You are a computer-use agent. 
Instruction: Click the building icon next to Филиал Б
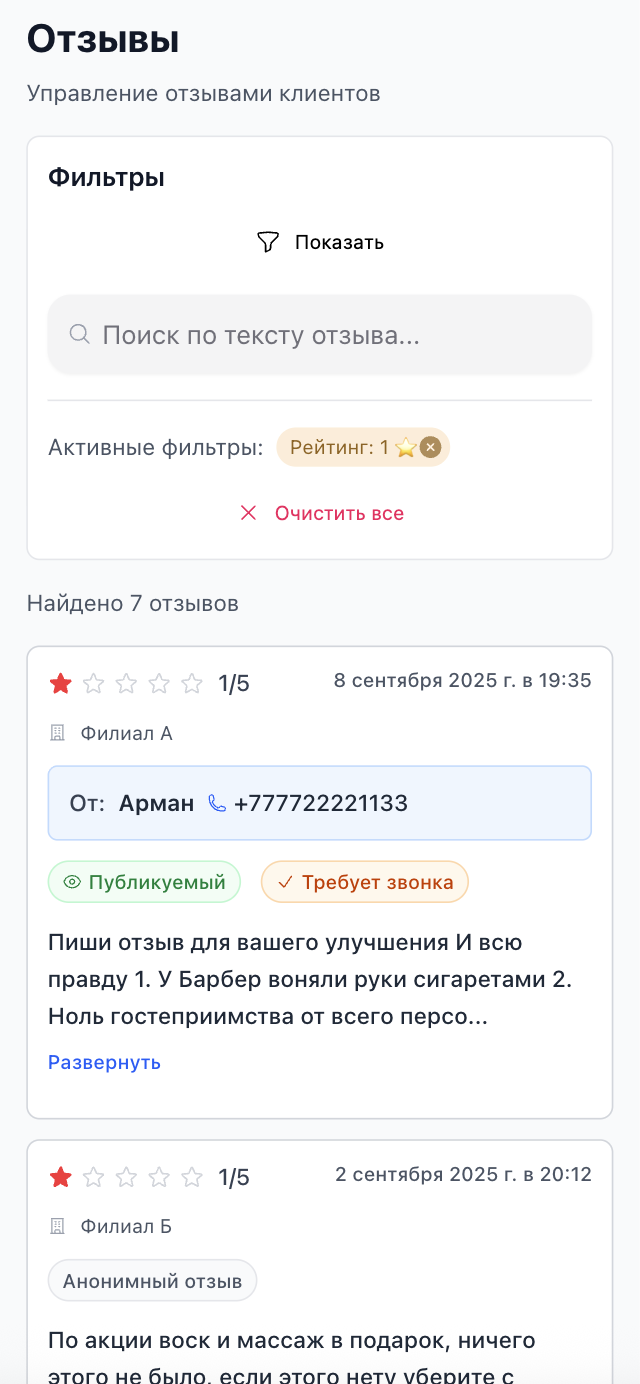point(57,1227)
